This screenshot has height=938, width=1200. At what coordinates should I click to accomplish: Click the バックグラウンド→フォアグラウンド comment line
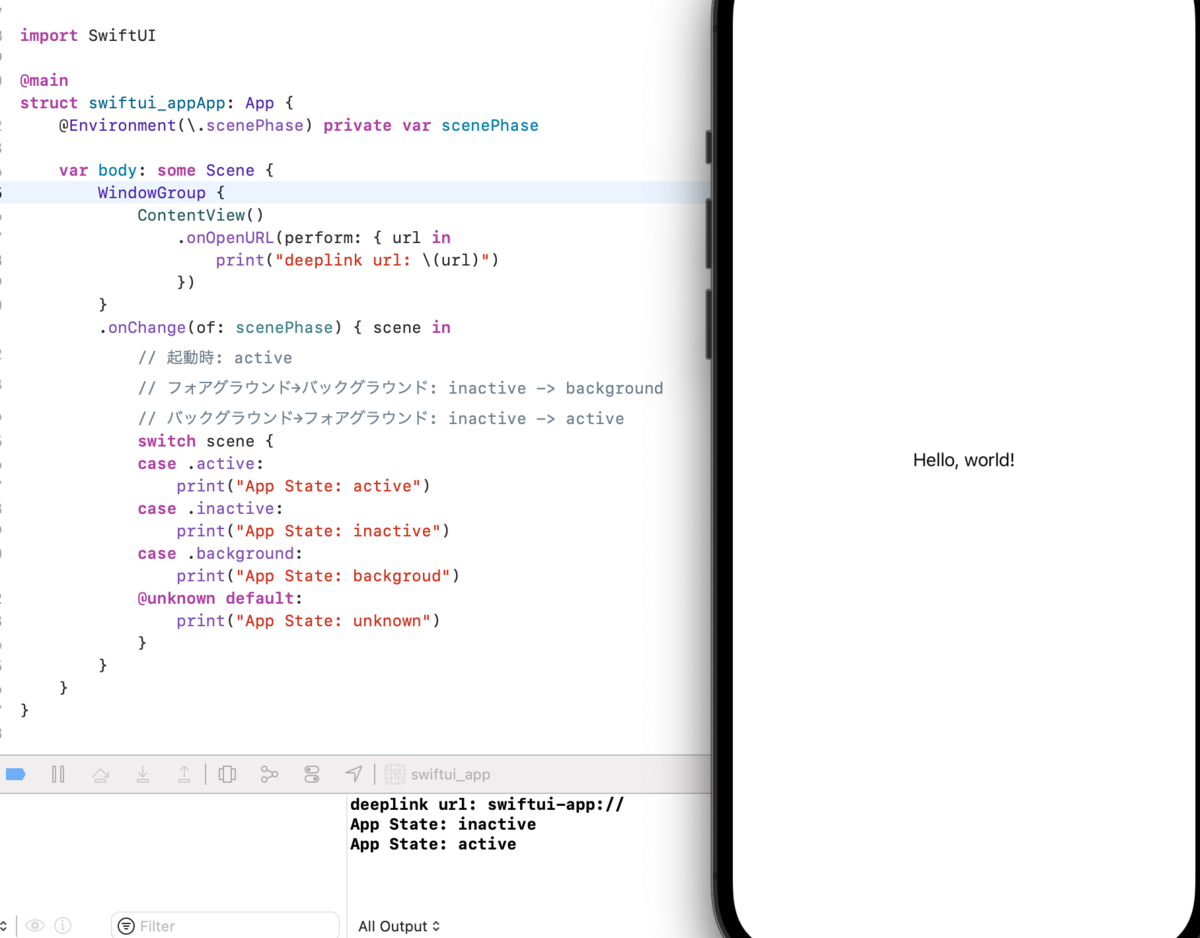(381, 418)
